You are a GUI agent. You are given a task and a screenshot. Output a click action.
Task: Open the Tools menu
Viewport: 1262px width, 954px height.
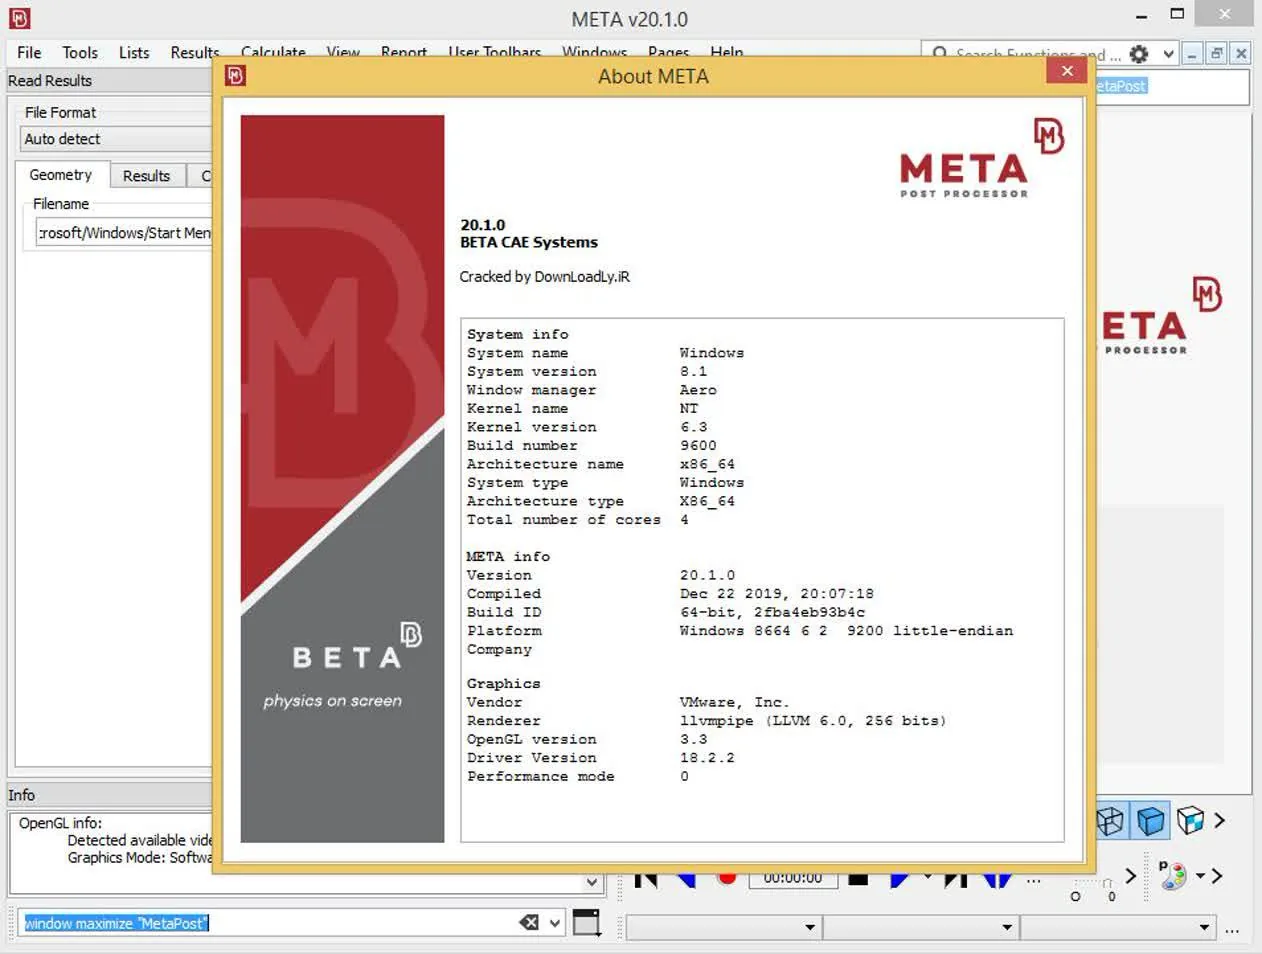click(x=80, y=53)
